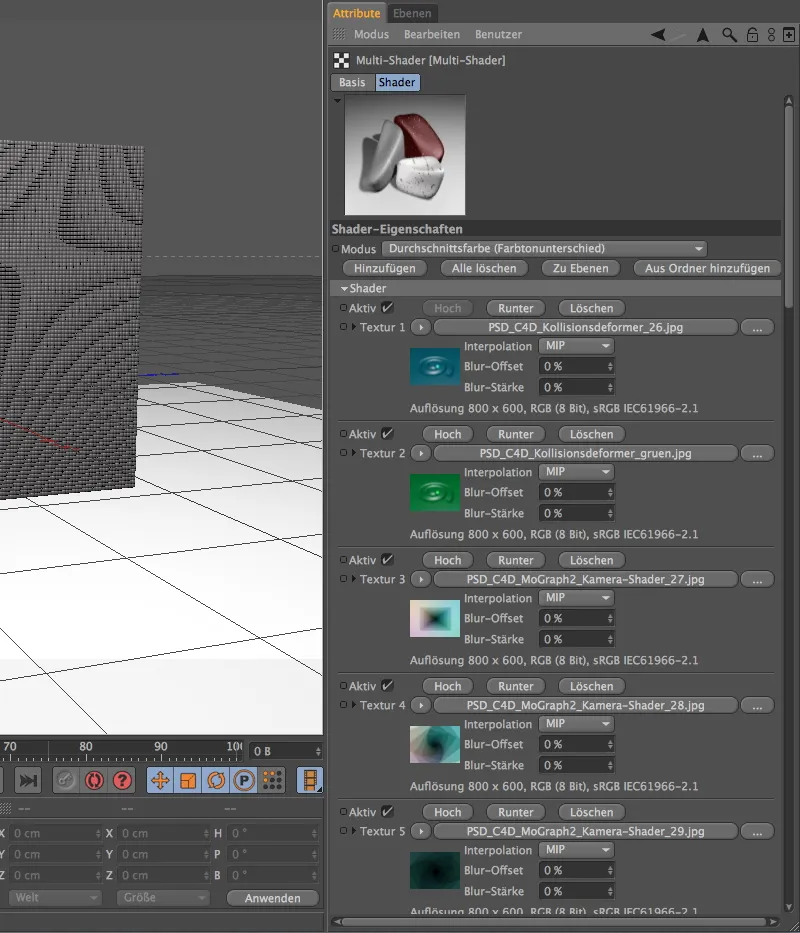The width and height of the screenshot is (800, 933).
Task: Open the Interpolation MIP dropdown for Textur 2
Action: (576, 471)
